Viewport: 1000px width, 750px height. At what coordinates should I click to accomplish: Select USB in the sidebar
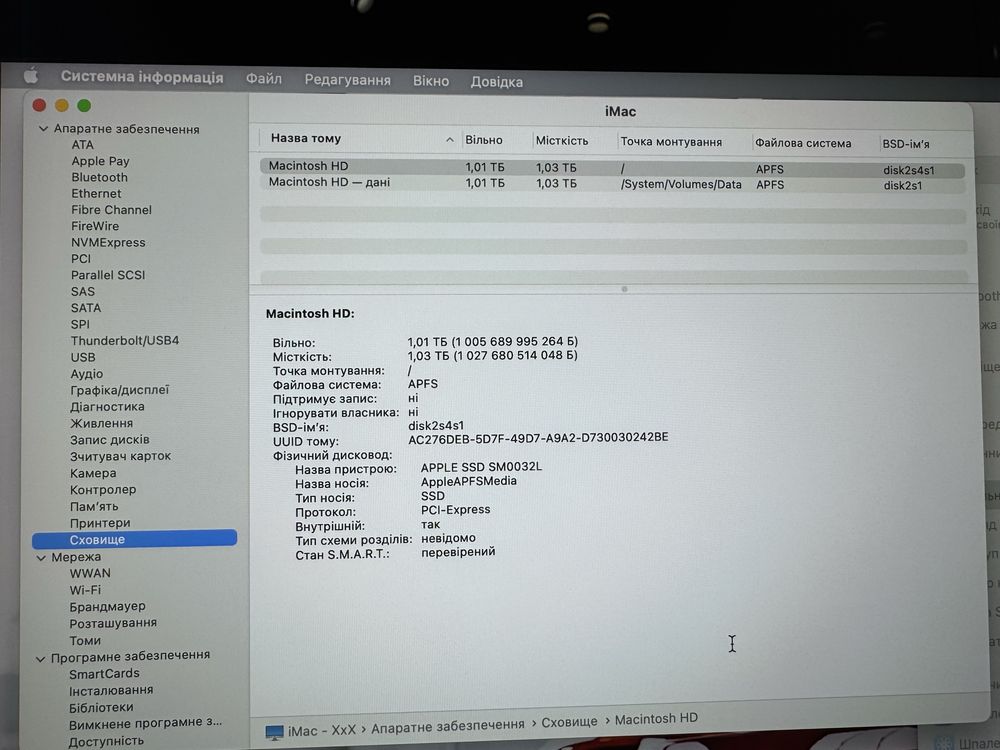[83, 358]
